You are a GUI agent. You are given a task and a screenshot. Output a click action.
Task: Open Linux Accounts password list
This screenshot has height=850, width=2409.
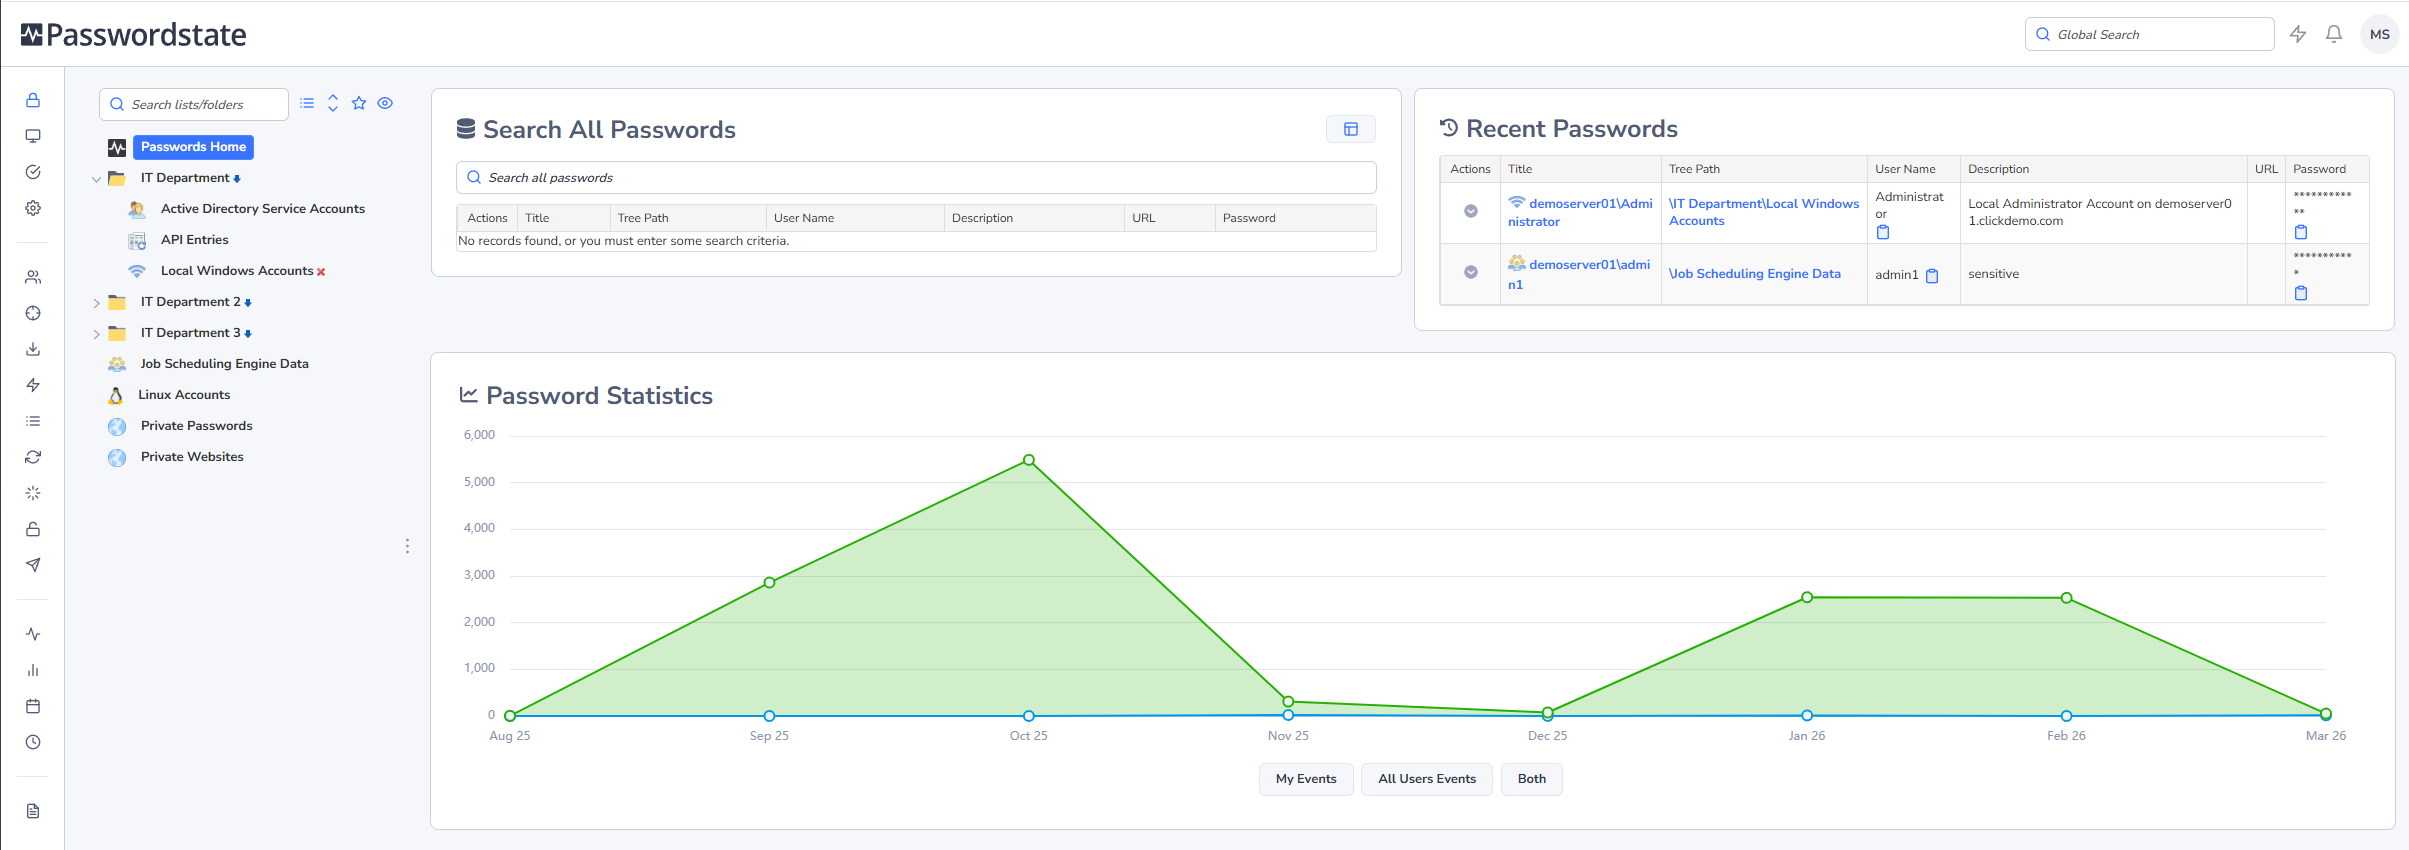pos(184,395)
